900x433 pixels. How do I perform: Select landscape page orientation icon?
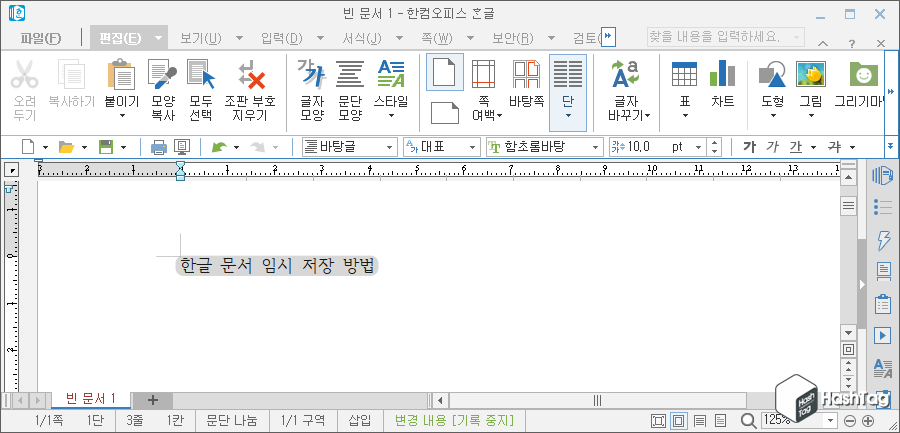click(445, 113)
